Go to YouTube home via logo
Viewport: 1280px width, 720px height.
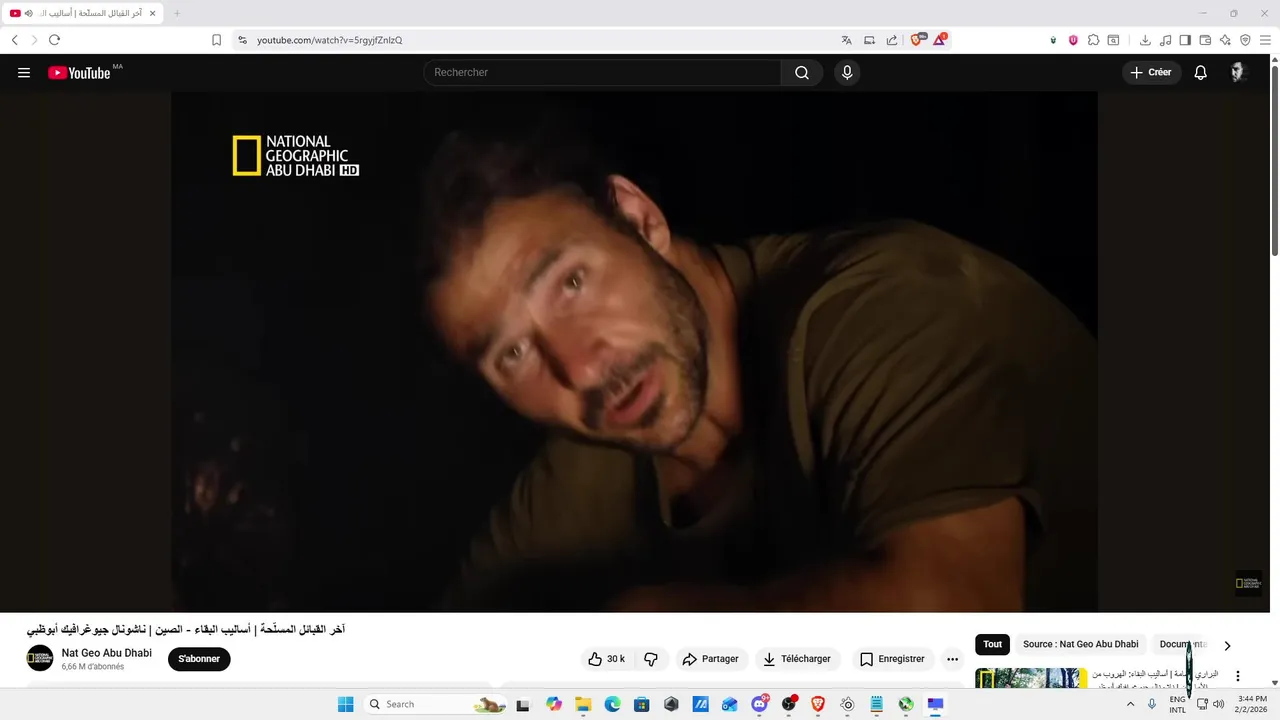pyautogui.click(x=79, y=73)
